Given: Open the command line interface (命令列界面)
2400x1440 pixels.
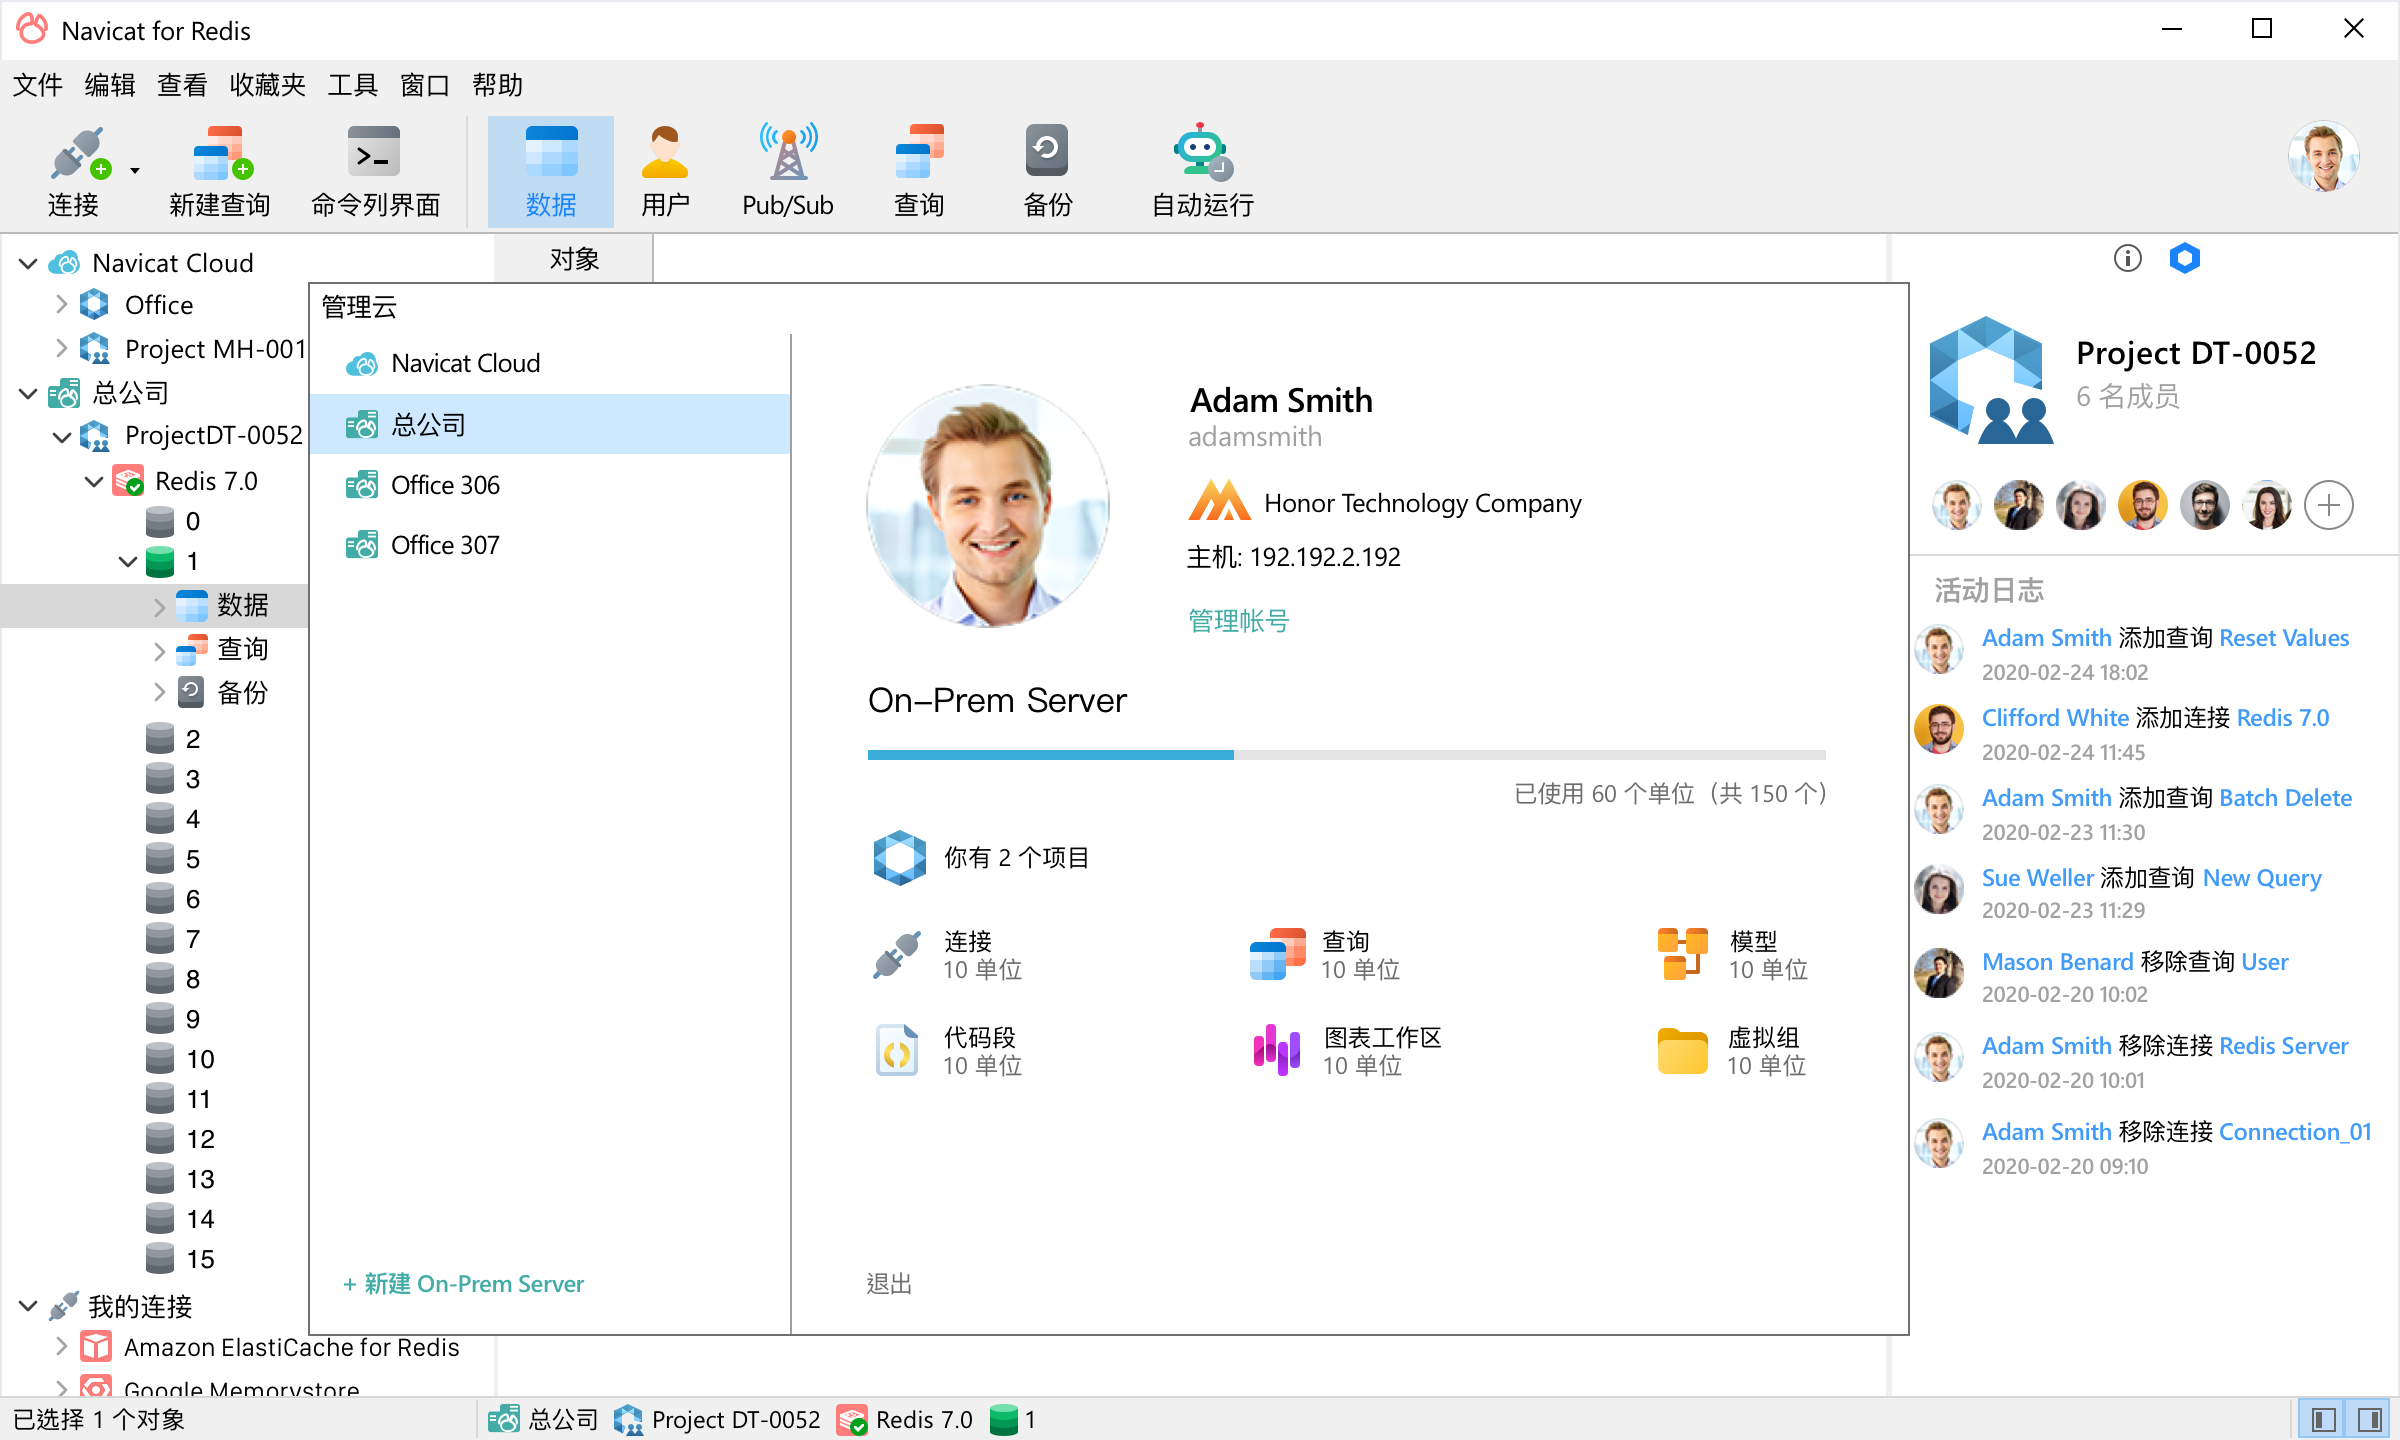Looking at the screenshot, I should pyautogui.click(x=375, y=172).
